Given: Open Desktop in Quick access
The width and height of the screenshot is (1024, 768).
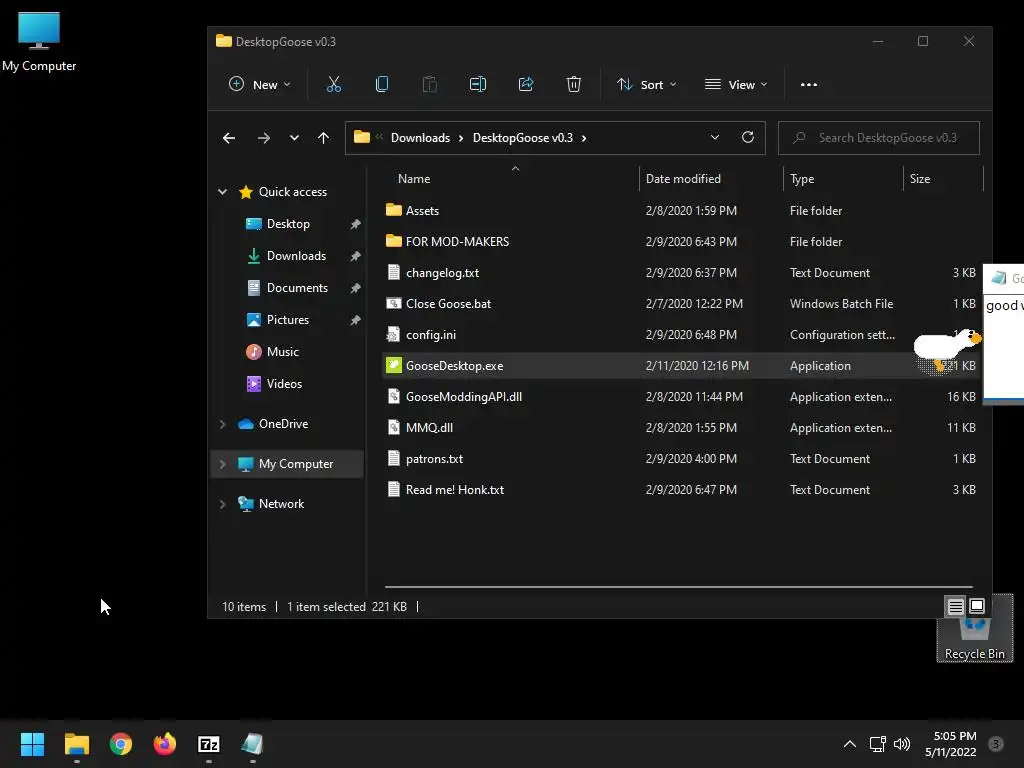Looking at the screenshot, I should coord(288,224).
